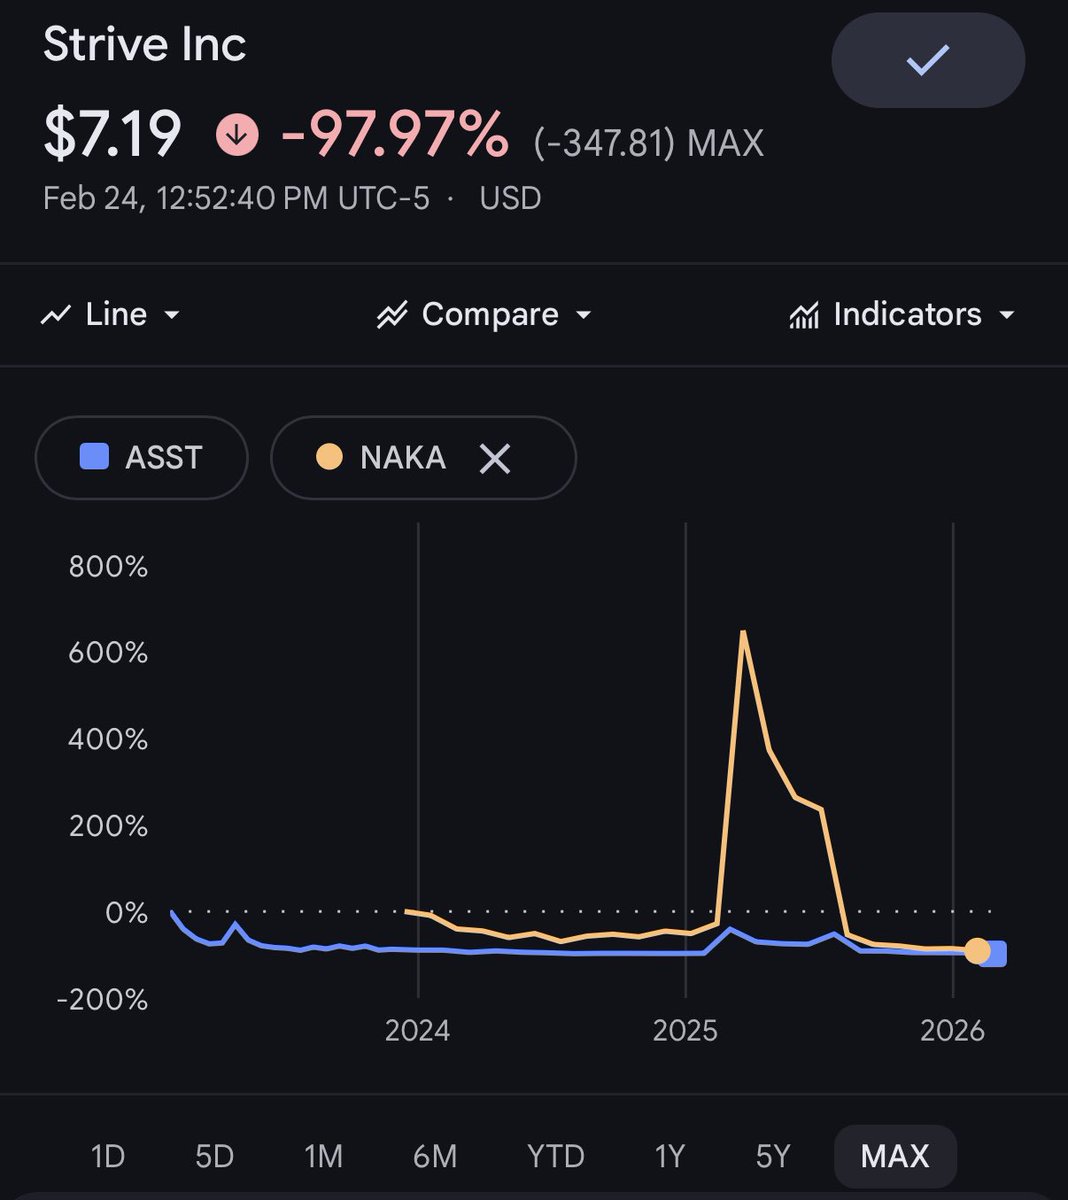Click the 200% axis label

[x=108, y=826]
